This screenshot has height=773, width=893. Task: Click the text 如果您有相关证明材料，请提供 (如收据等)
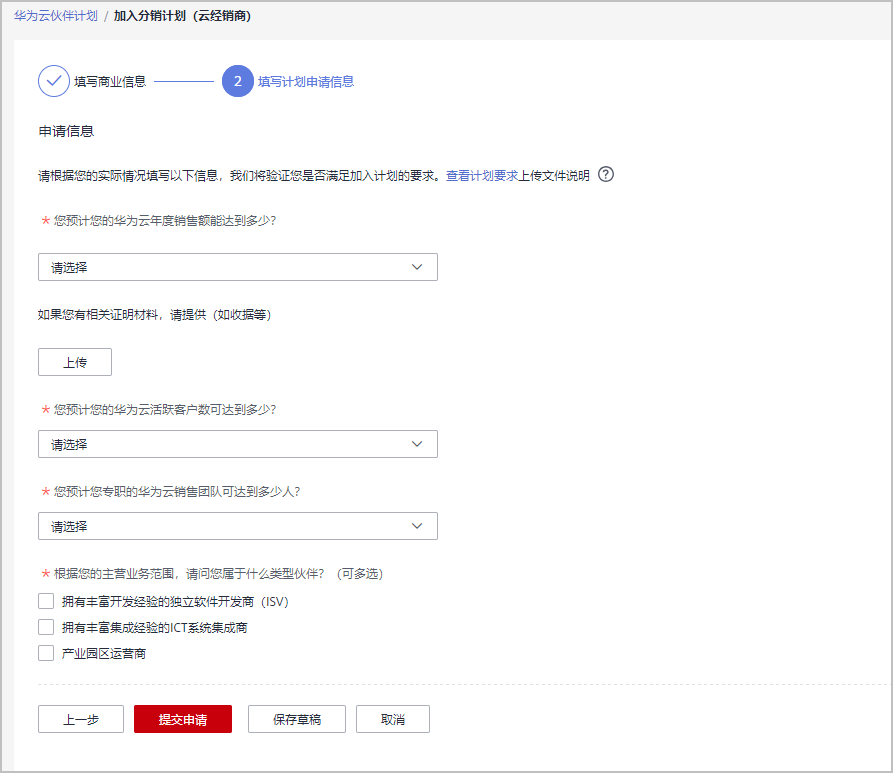click(x=154, y=314)
